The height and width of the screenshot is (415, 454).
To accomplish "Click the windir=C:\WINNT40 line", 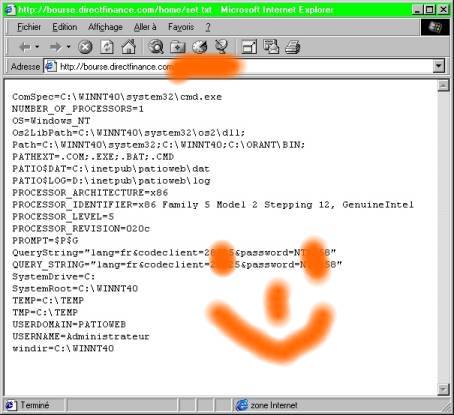I will coord(63,348).
